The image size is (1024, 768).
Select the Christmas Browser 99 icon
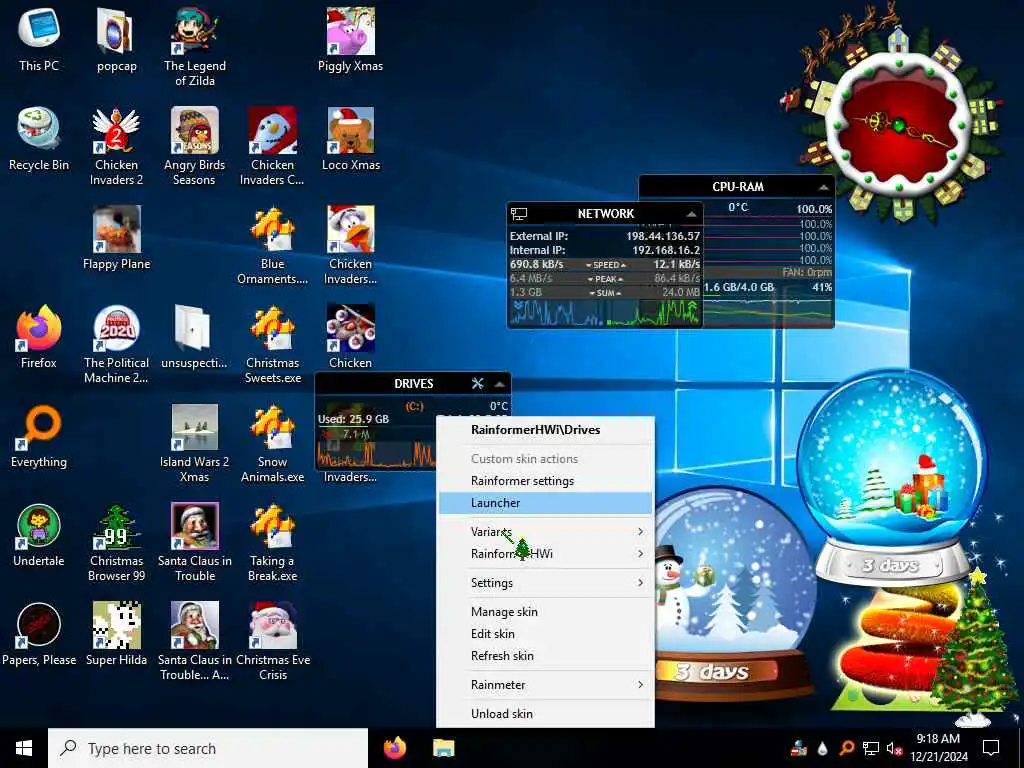click(116, 542)
